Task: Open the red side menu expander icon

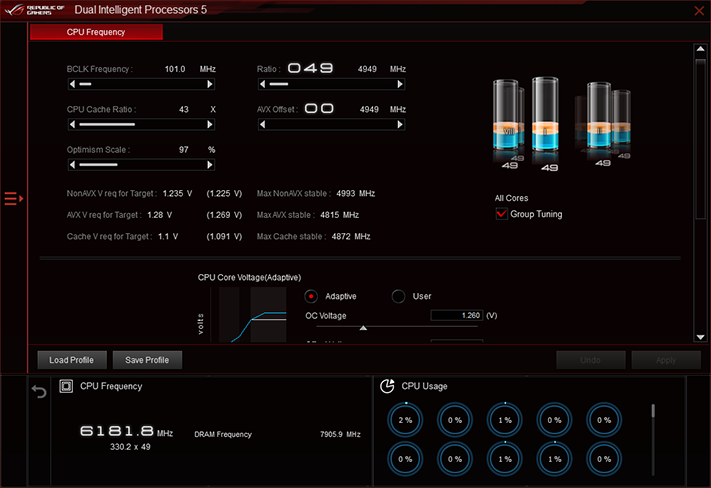Action: point(14,199)
